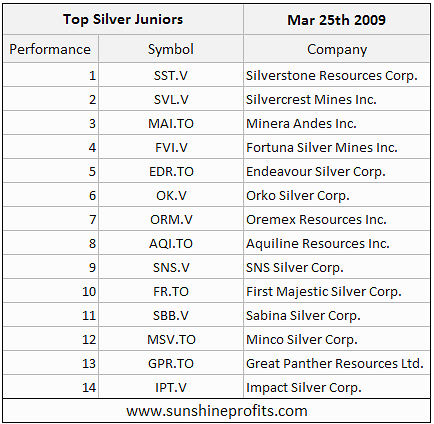The width and height of the screenshot is (434, 424).
Task: Select the SST.V symbol cell
Action: [x=171, y=75]
